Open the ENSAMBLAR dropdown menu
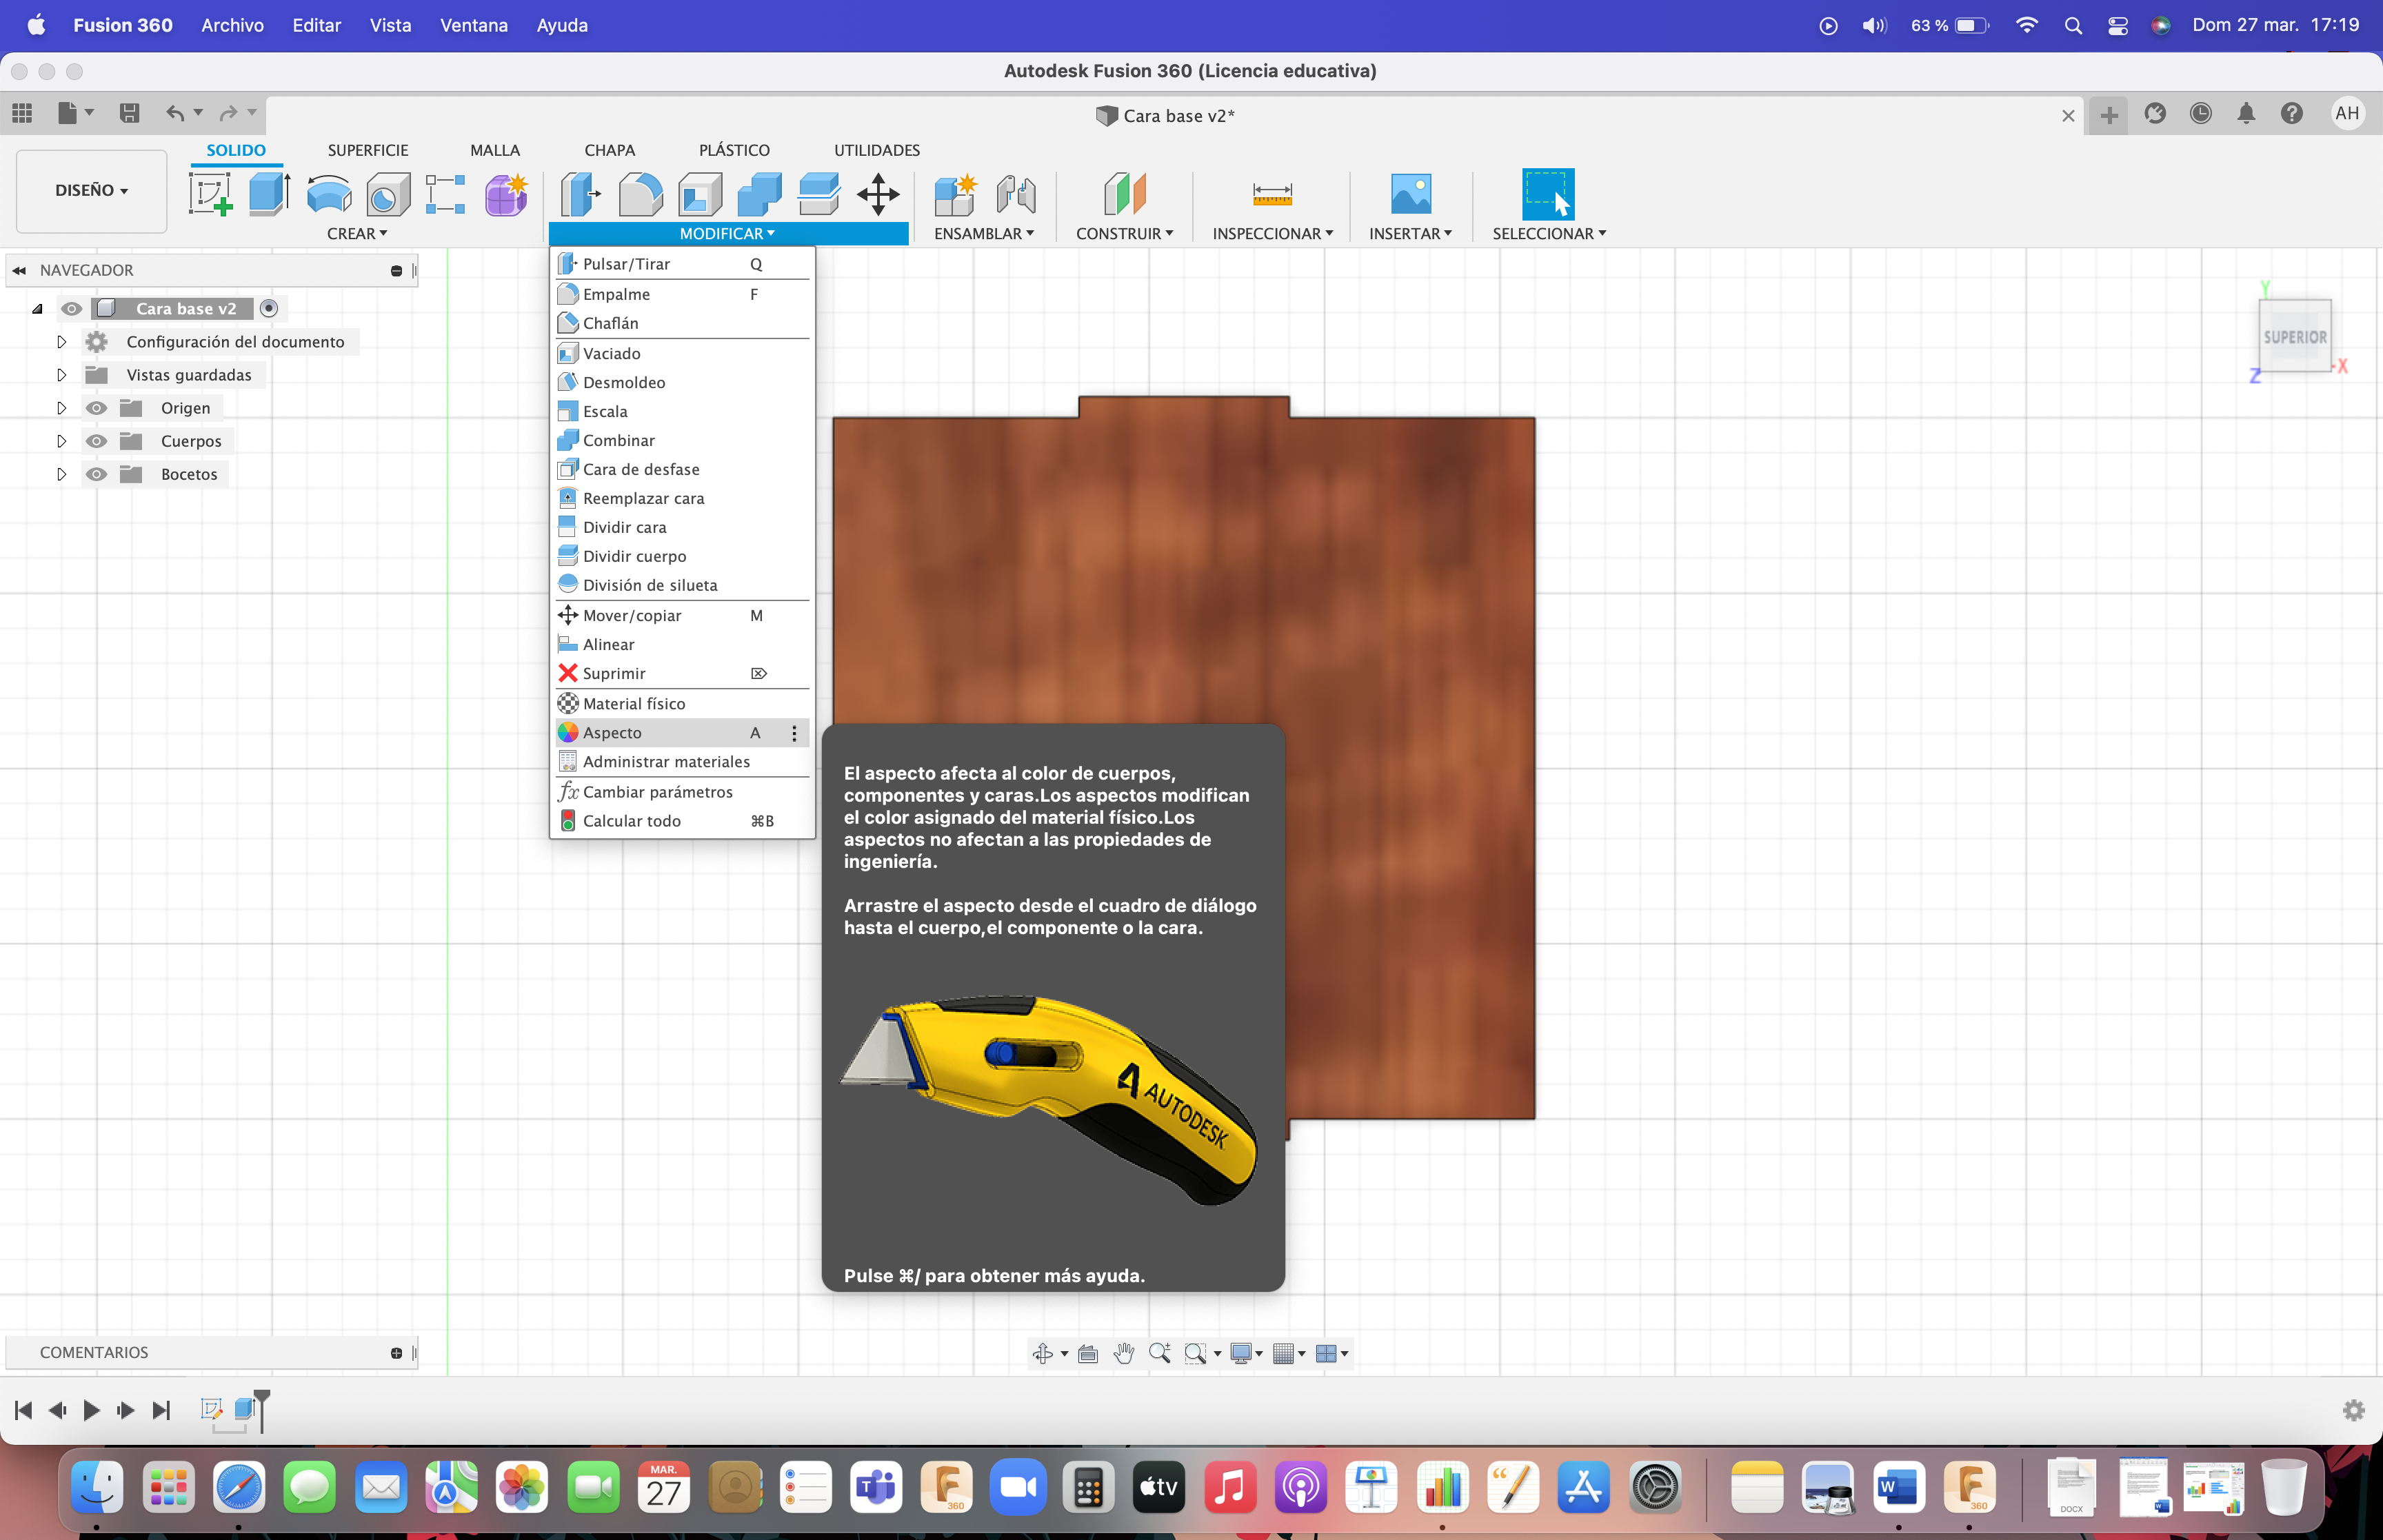The width and height of the screenshot is (2383, 1540). (984, 233)
